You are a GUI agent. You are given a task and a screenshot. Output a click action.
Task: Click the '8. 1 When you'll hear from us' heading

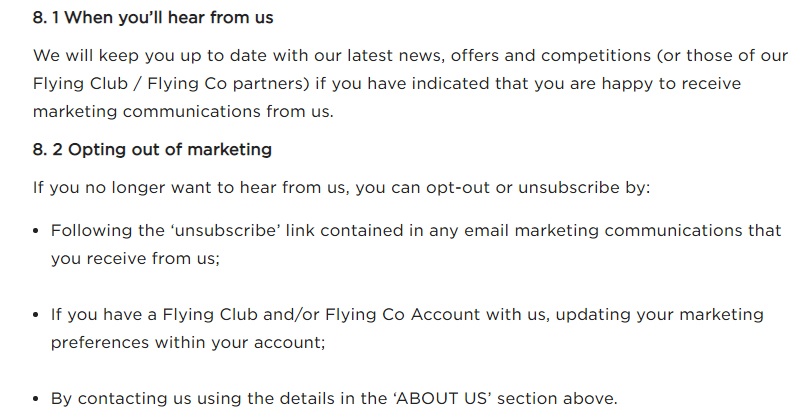(x=153, y=18)
